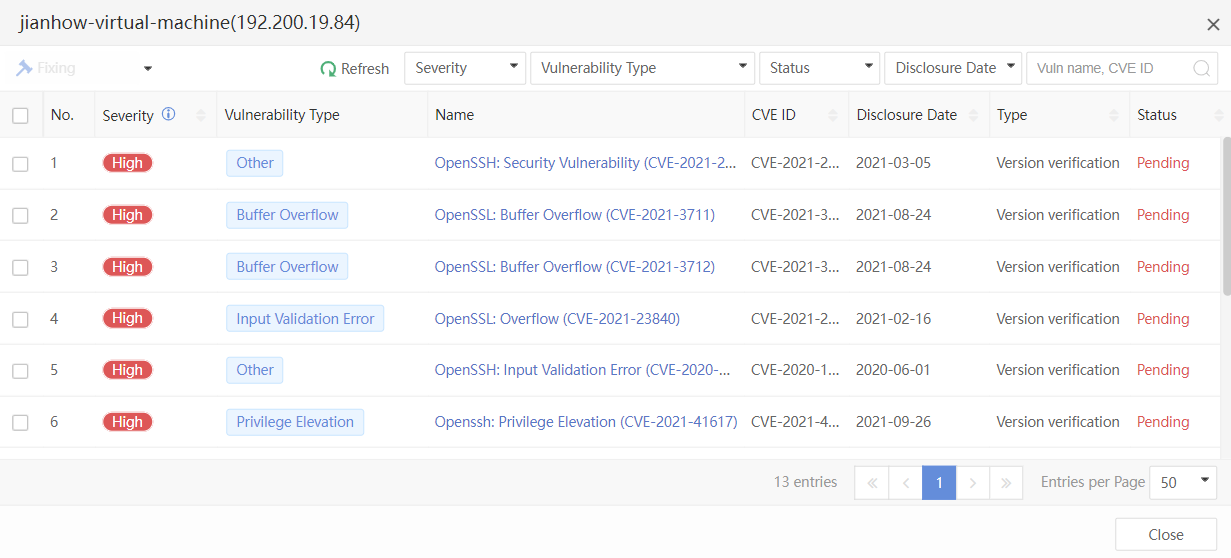Screen dimensions: 1231x558
Task: Open the Entries per Page dropdown
Action: point(1182,483)
